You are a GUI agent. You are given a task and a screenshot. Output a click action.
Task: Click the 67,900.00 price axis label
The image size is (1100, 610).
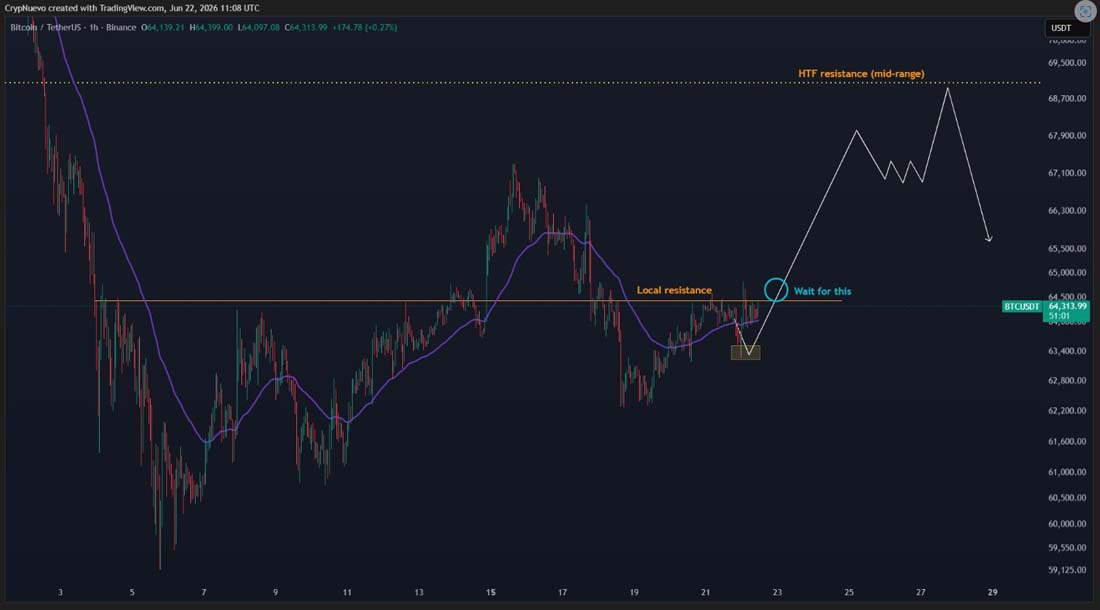pyautogui.click(x=1067, y=136)
